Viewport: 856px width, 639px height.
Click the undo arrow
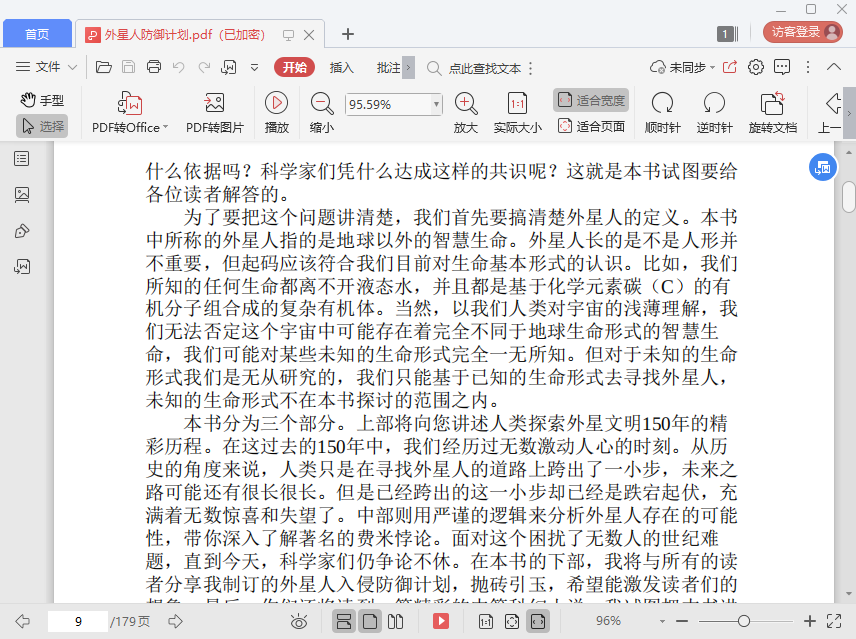179,67
